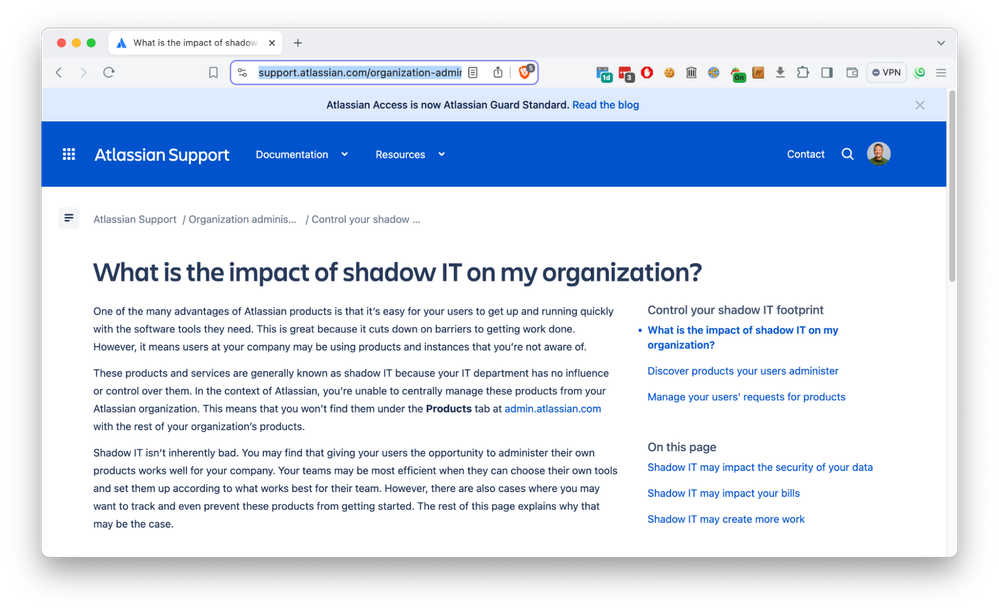Image resolution: width=999 pixels, height=612 pixels.
Task: Toggle reader mode icon in address bar
Action: click(x=473, y=73)
